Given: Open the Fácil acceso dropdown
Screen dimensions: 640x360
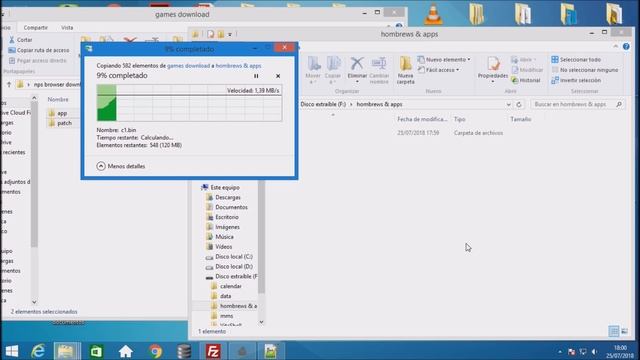Looking at the screenshot, I should (438, 70).
